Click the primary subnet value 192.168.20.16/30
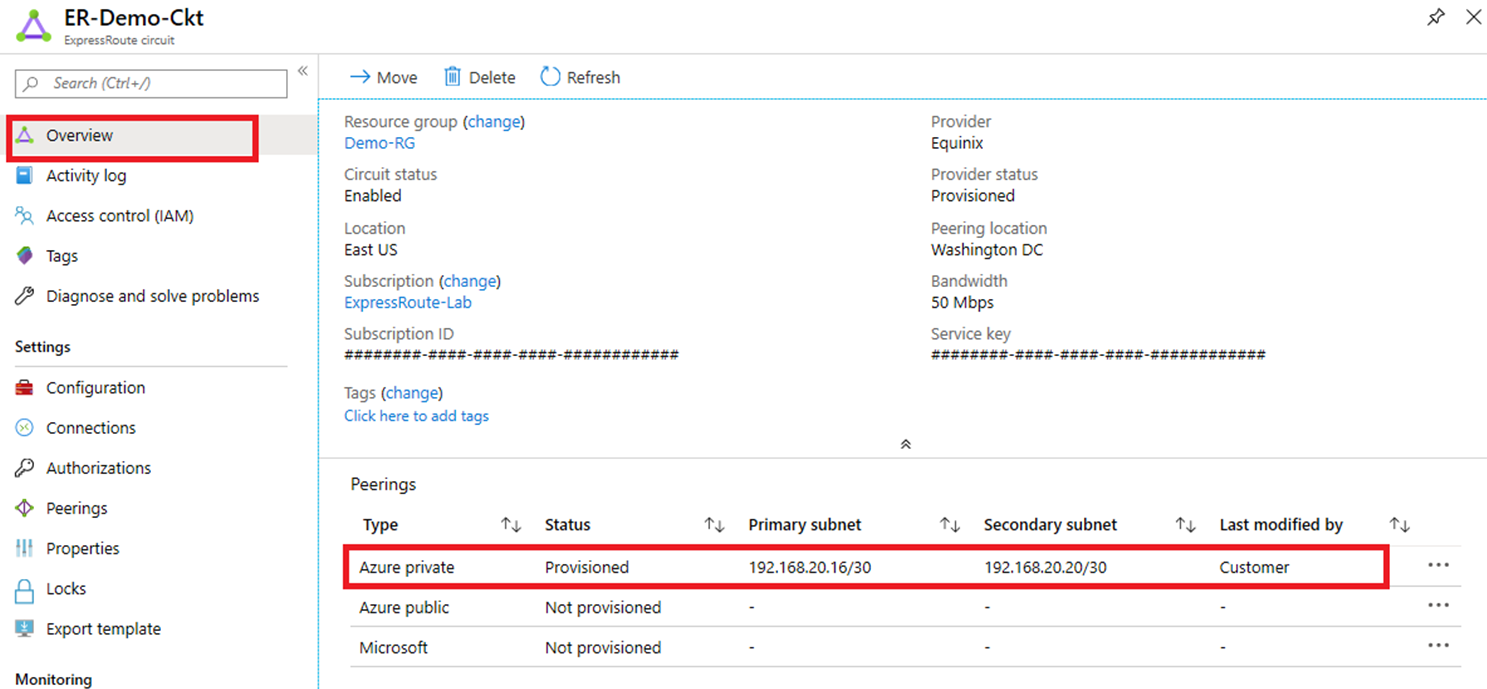This screenshot has width=1487, height=689. 810,567
